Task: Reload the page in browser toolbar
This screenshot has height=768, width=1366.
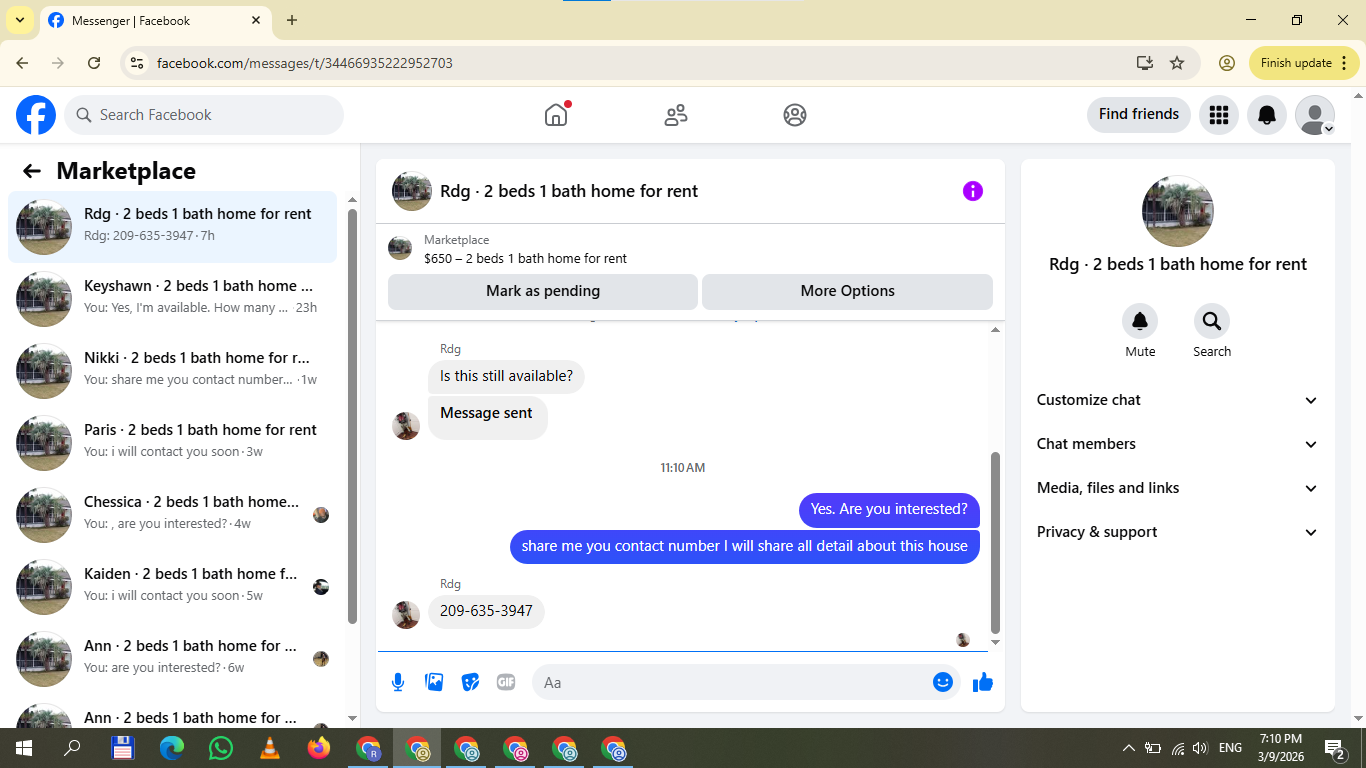Action: point(94,63)
